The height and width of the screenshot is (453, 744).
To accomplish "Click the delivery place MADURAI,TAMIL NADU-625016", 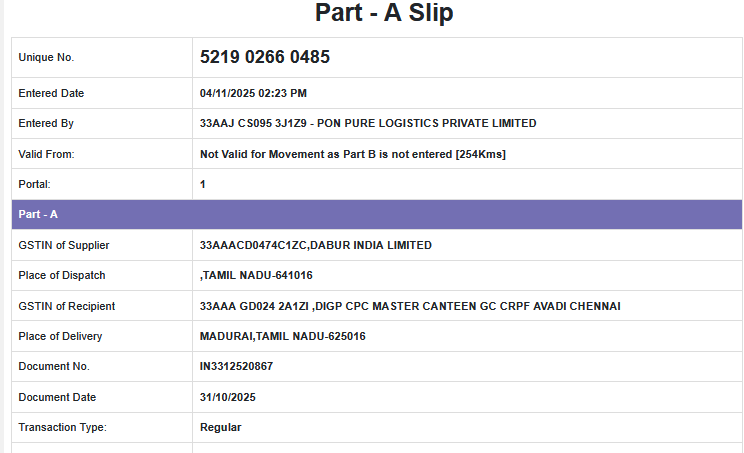I will coord(282,336).
